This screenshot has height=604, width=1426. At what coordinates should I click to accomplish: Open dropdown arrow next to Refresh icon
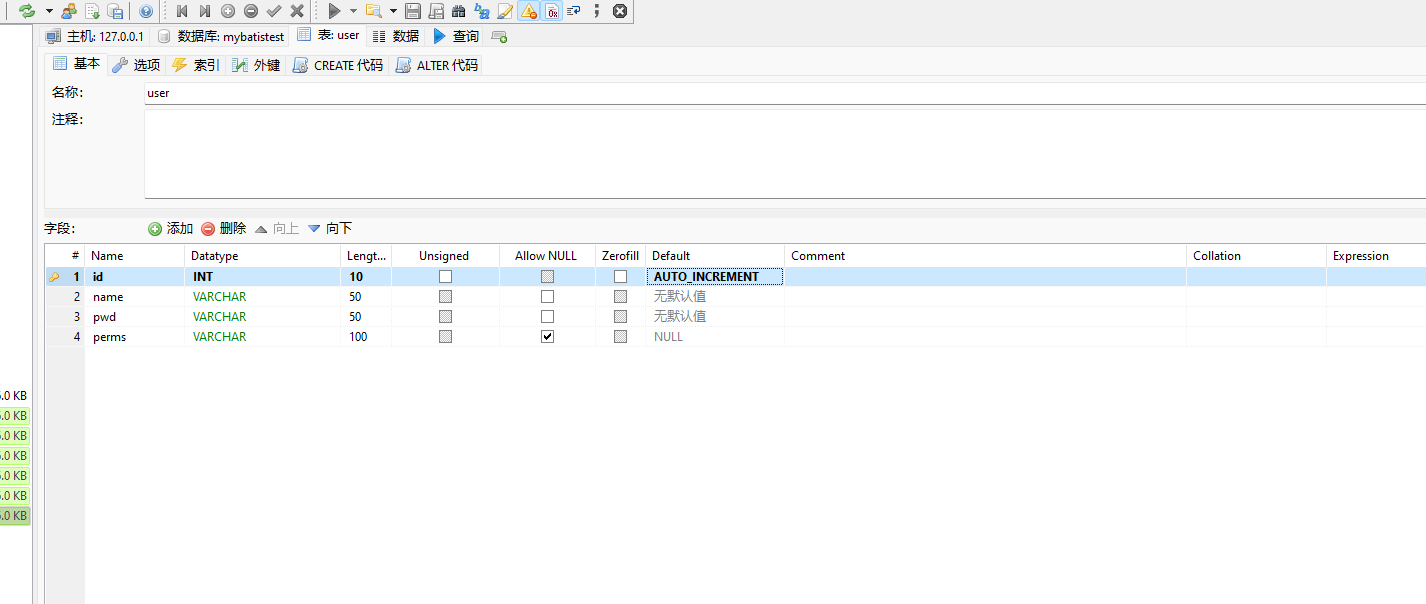tap(49, 11)
